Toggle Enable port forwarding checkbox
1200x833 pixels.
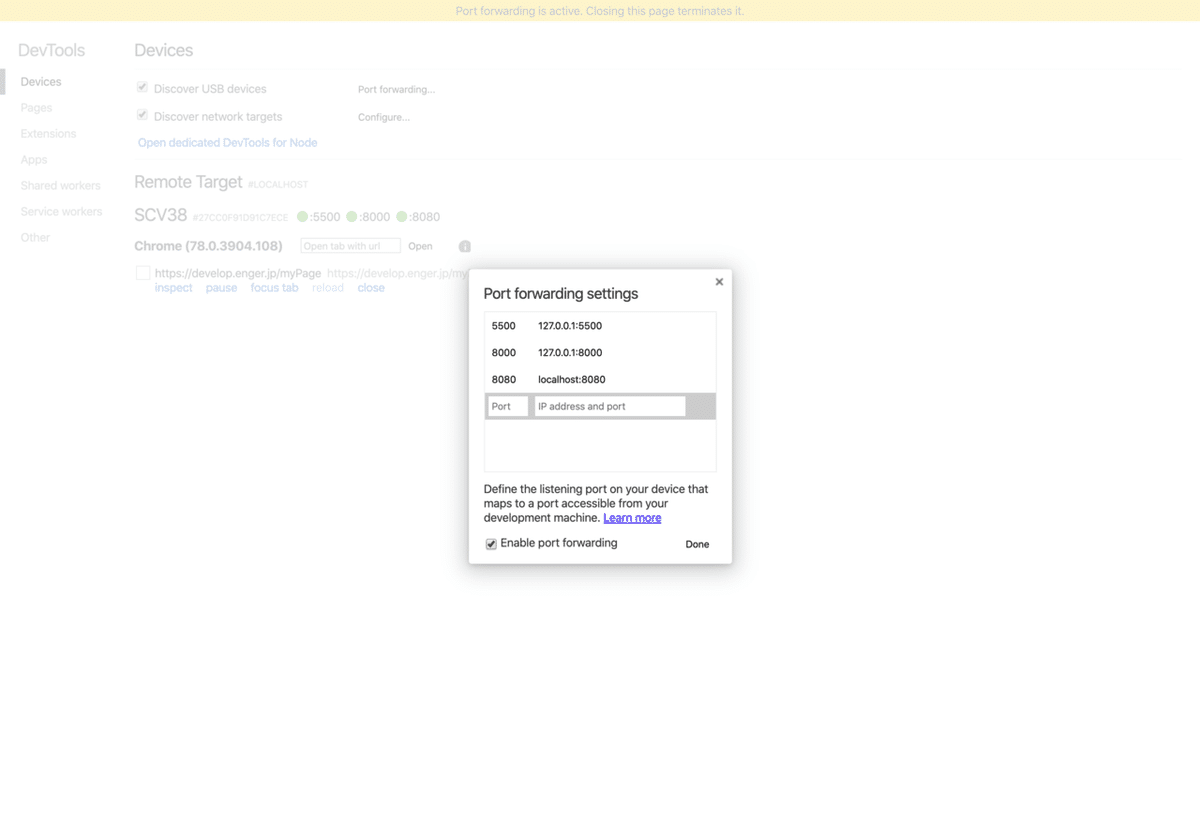click(x=491, y=544)
